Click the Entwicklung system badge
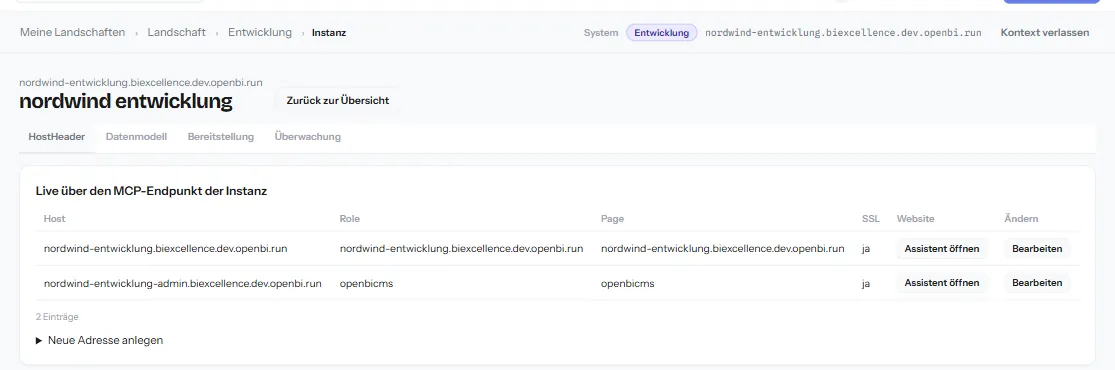Screen dimensions: 1115x370 coord(661,33)
